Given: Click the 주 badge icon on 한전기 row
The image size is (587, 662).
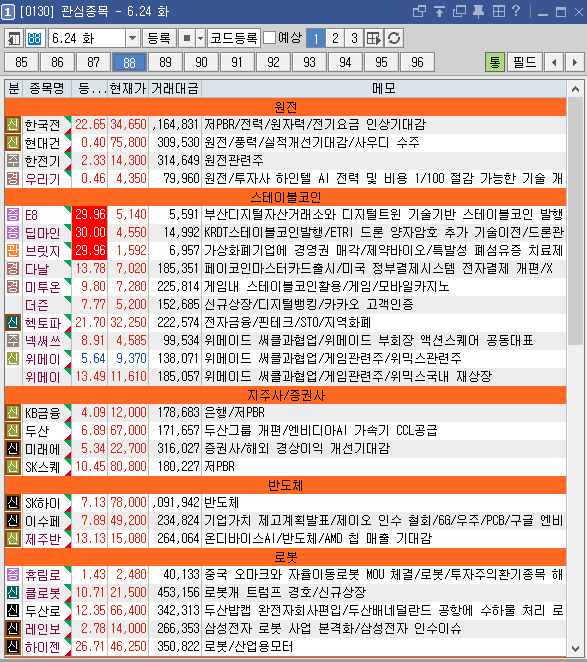Looking at the screenshot, I should click(x=13, y=161).
